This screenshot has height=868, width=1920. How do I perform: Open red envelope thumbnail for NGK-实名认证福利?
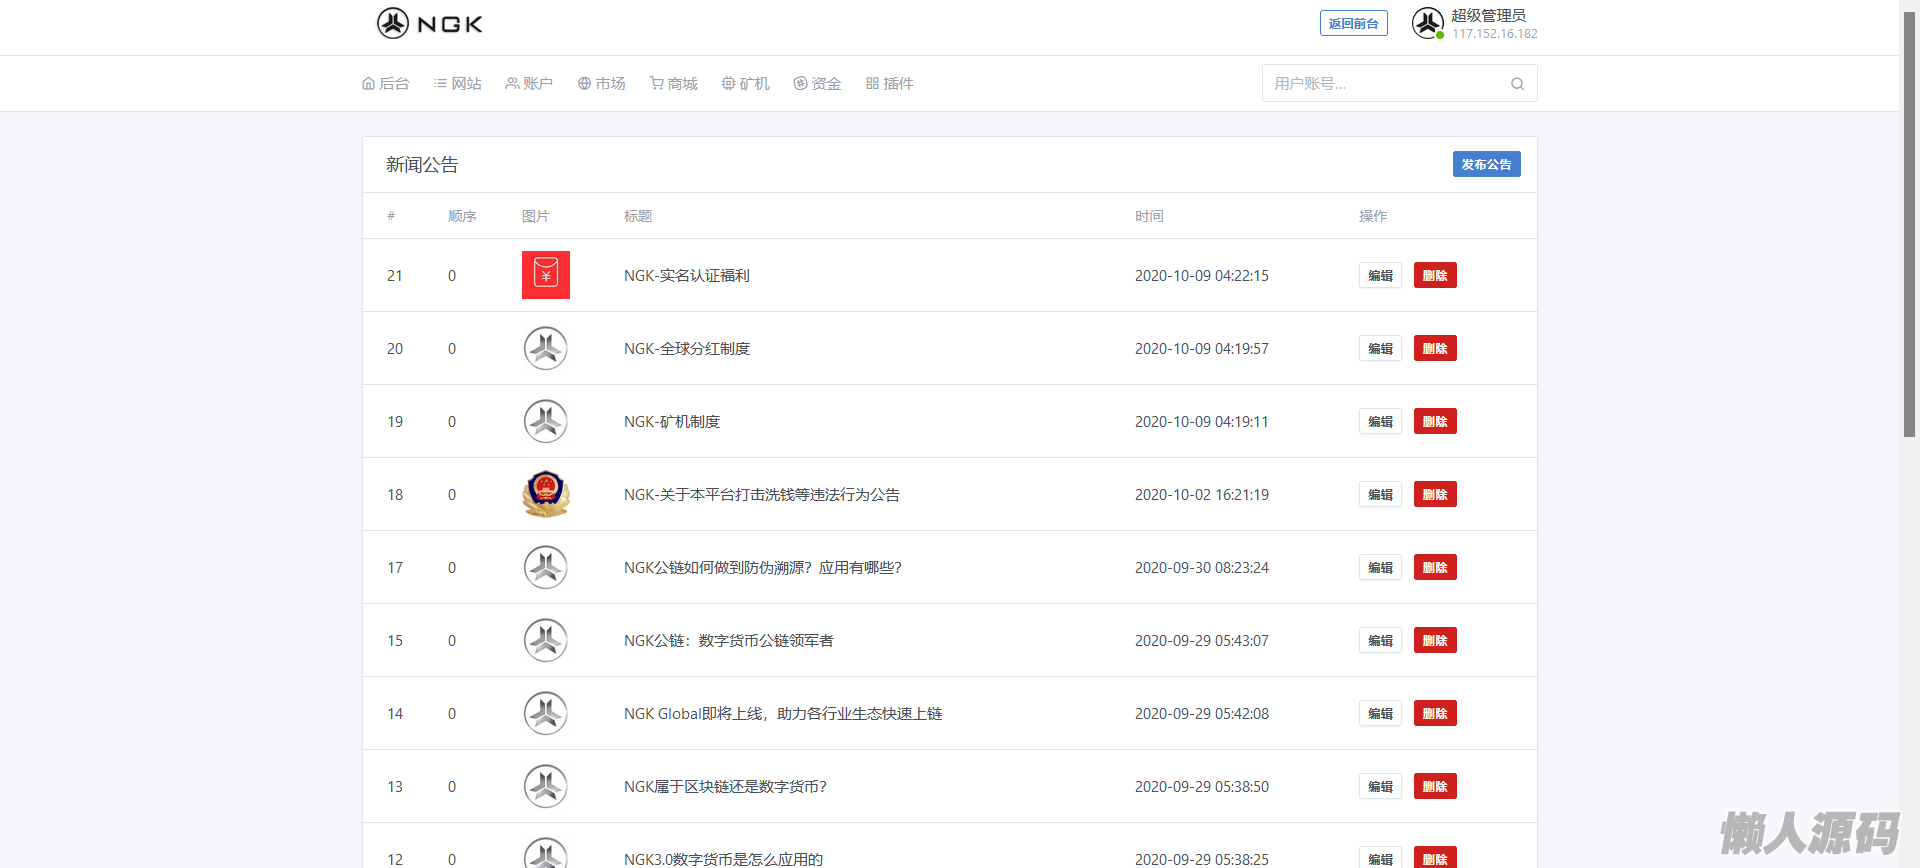[546, 275]
